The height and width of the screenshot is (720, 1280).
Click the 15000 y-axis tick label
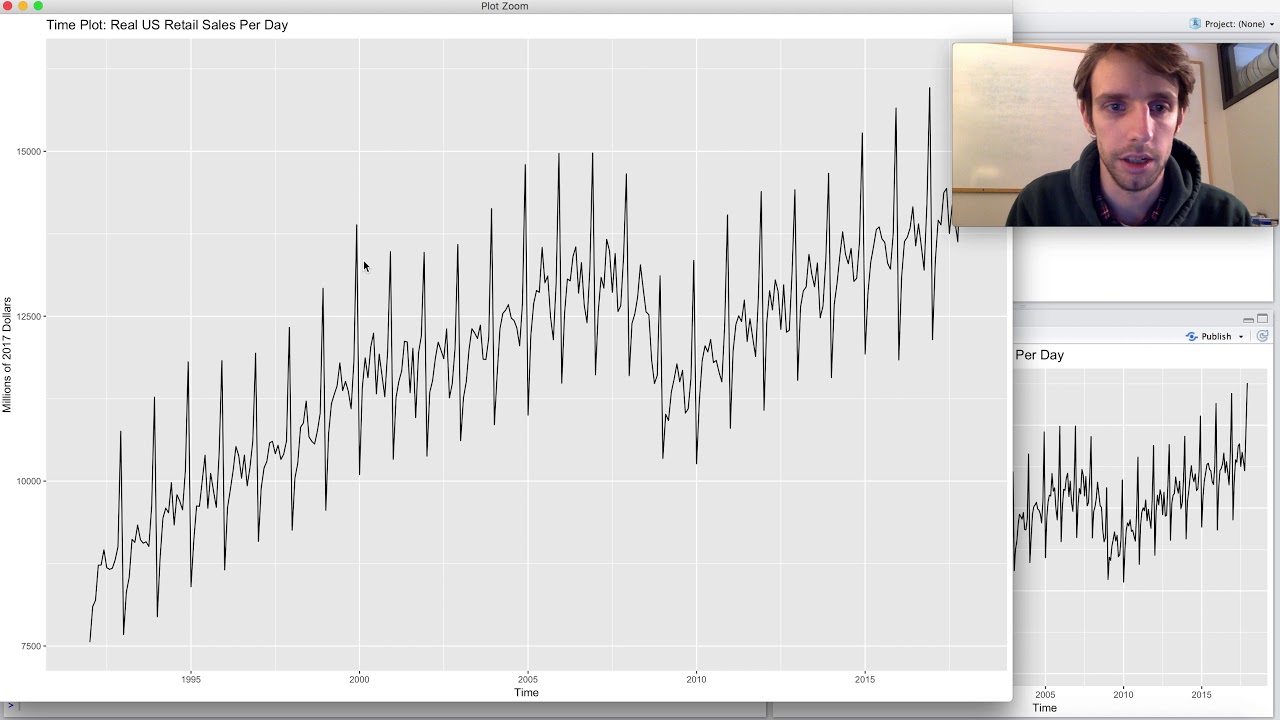[x=29, y=152]
